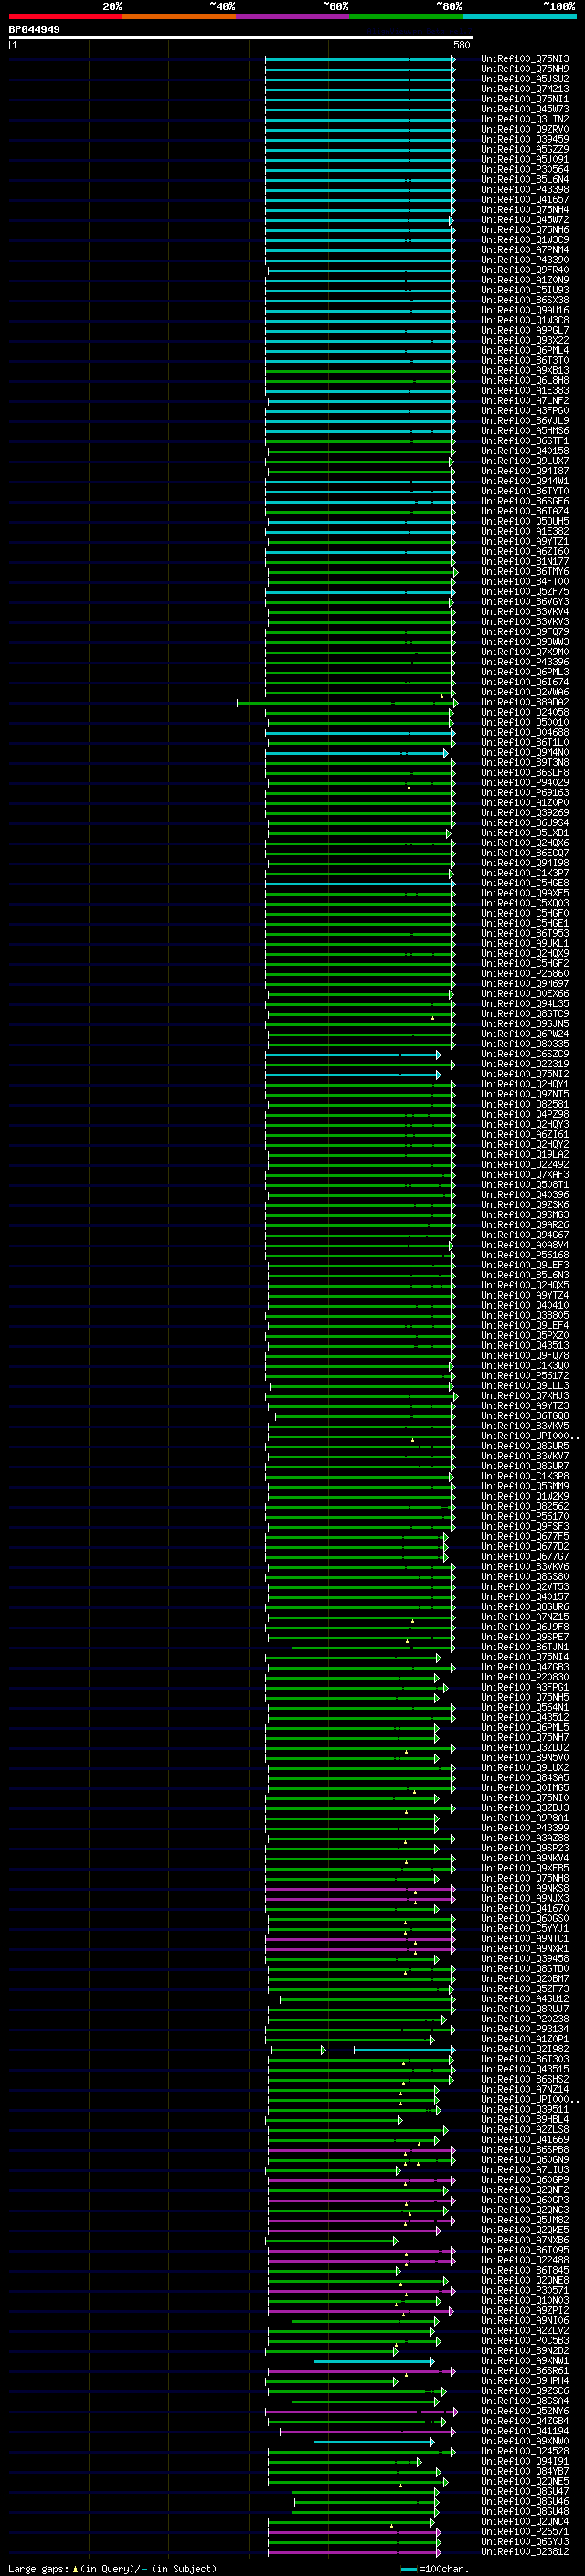The image size is (585, 2576).
Task: Click the 580 query end position label
Action: coord(462,45)
